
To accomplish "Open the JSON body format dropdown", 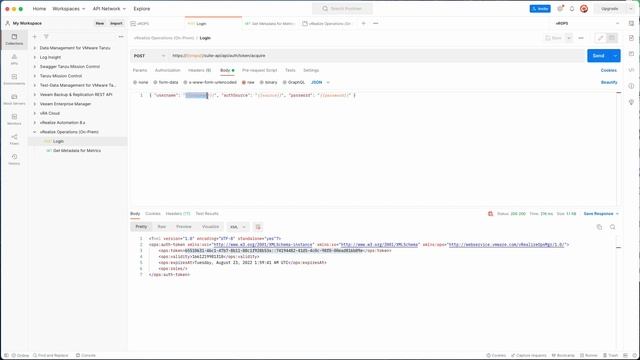I will pyautogui.click(x=320, y=82).
